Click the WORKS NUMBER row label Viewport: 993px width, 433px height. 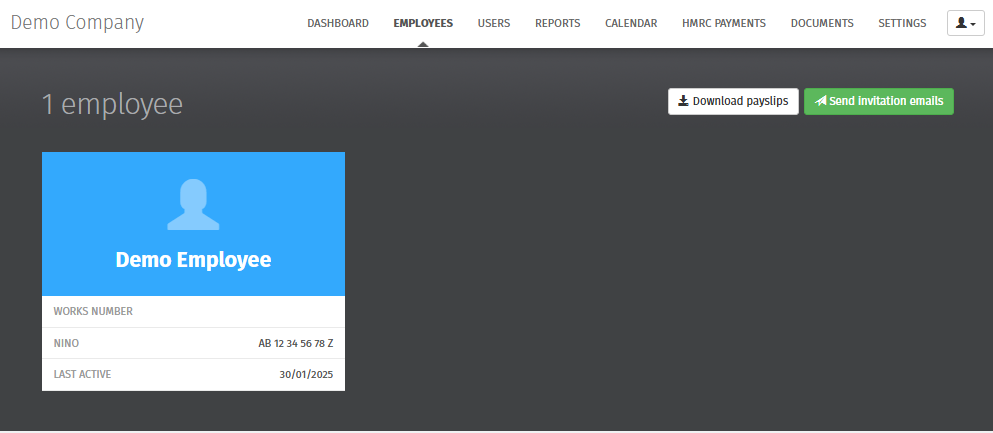coord(93,311)
